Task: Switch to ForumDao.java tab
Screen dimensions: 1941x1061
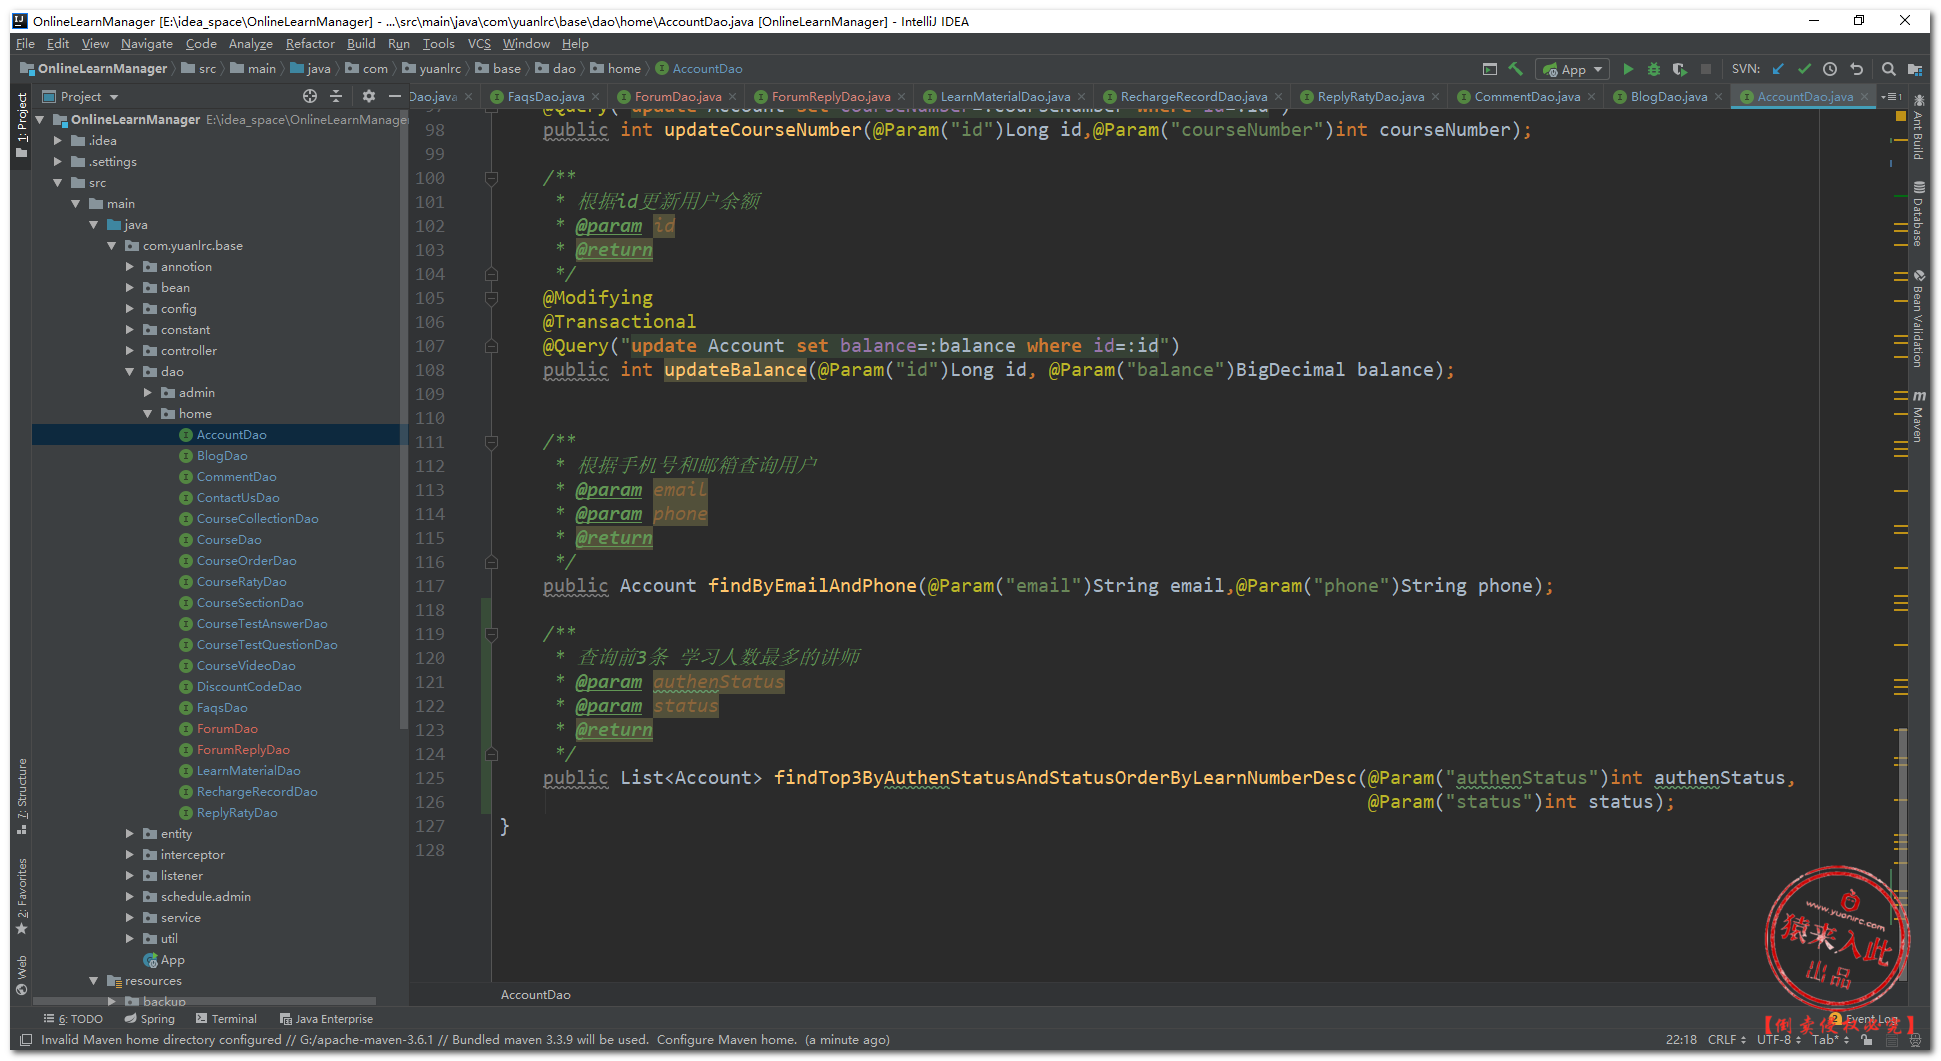Action: click(x=677, y=97)
